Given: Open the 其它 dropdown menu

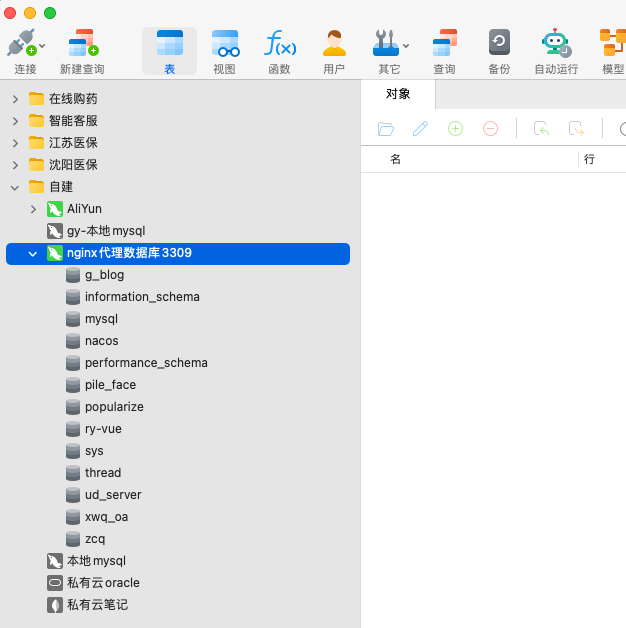Looking at the screenshot, I should coord(389,44).
